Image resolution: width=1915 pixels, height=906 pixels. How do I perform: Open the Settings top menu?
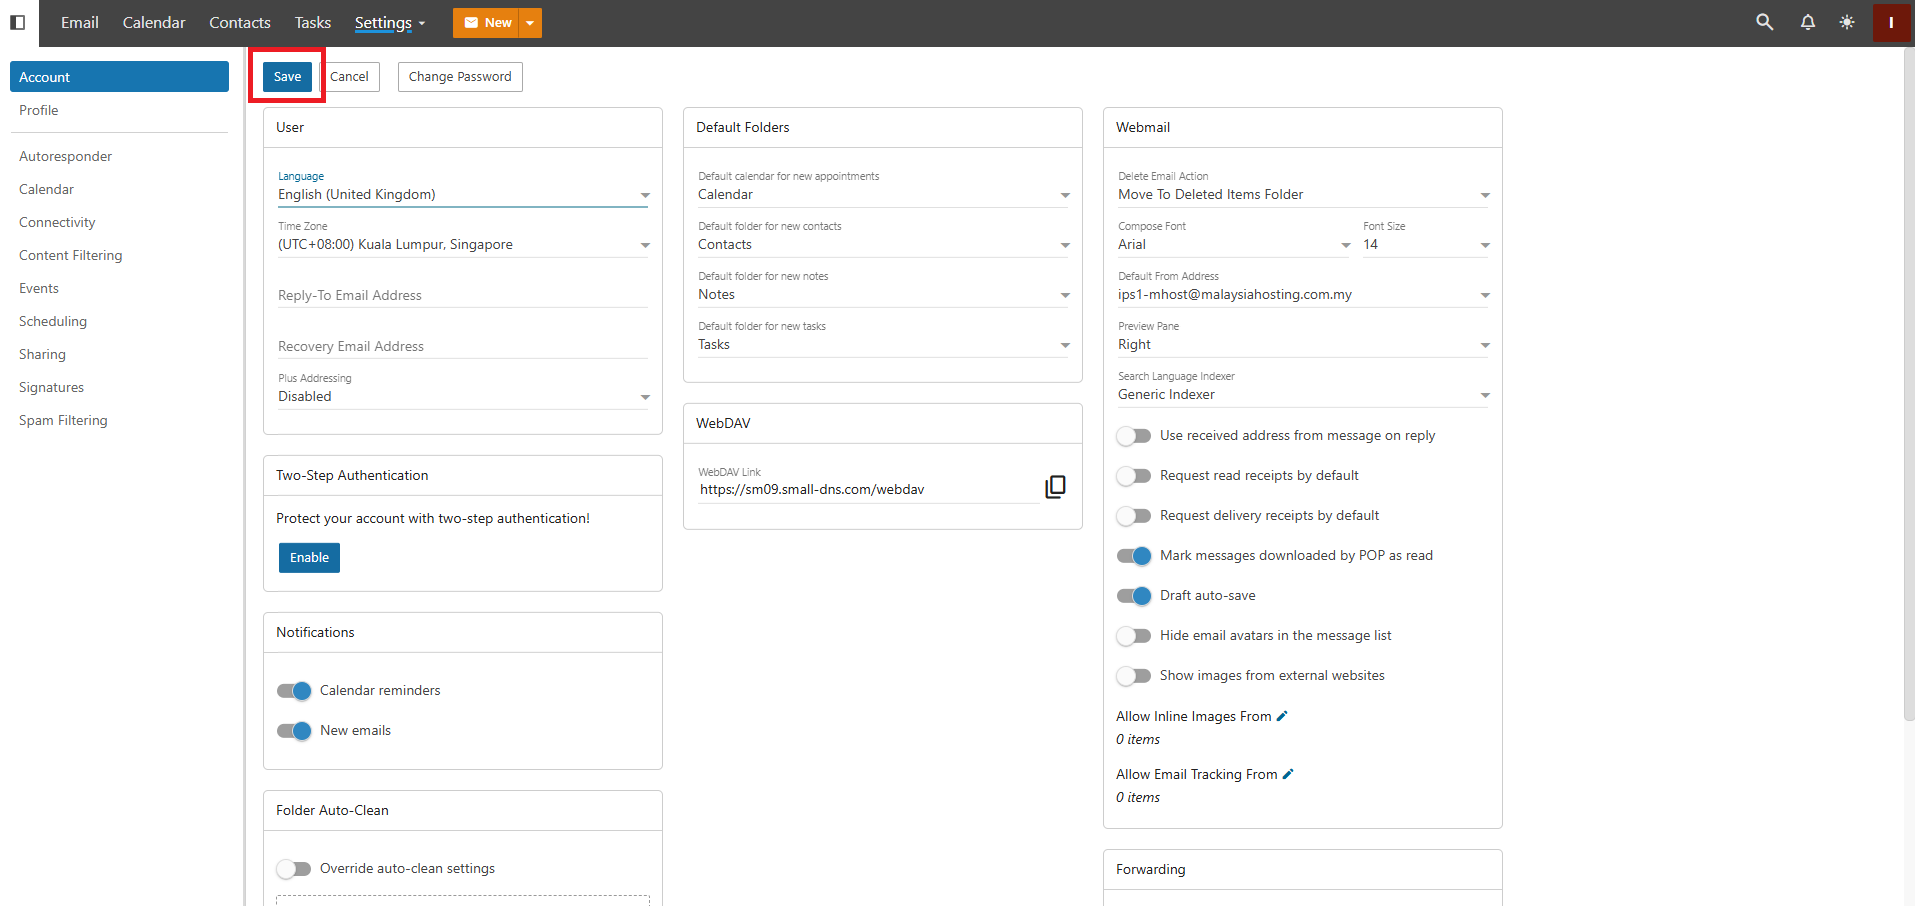(x=390, y=23)
